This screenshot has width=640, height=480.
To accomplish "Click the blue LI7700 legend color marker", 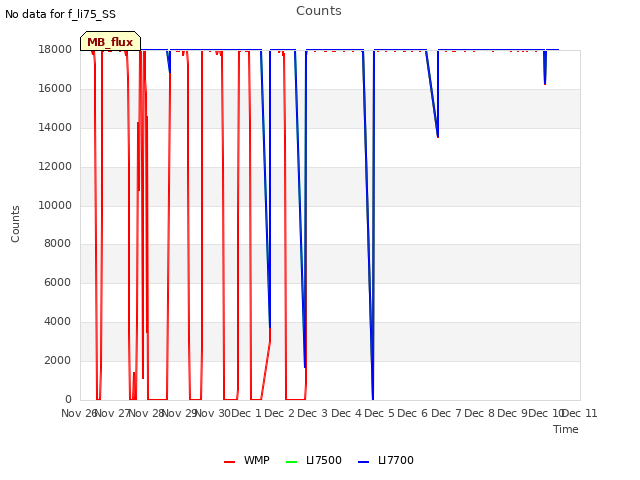I will (363, 462).
